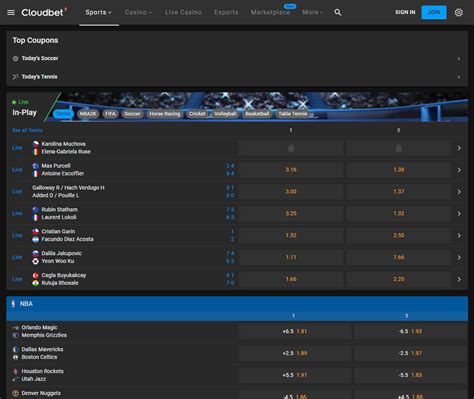474x399 pixels.
Task: Select the NBA2K in-play tab
Action: 88,114
